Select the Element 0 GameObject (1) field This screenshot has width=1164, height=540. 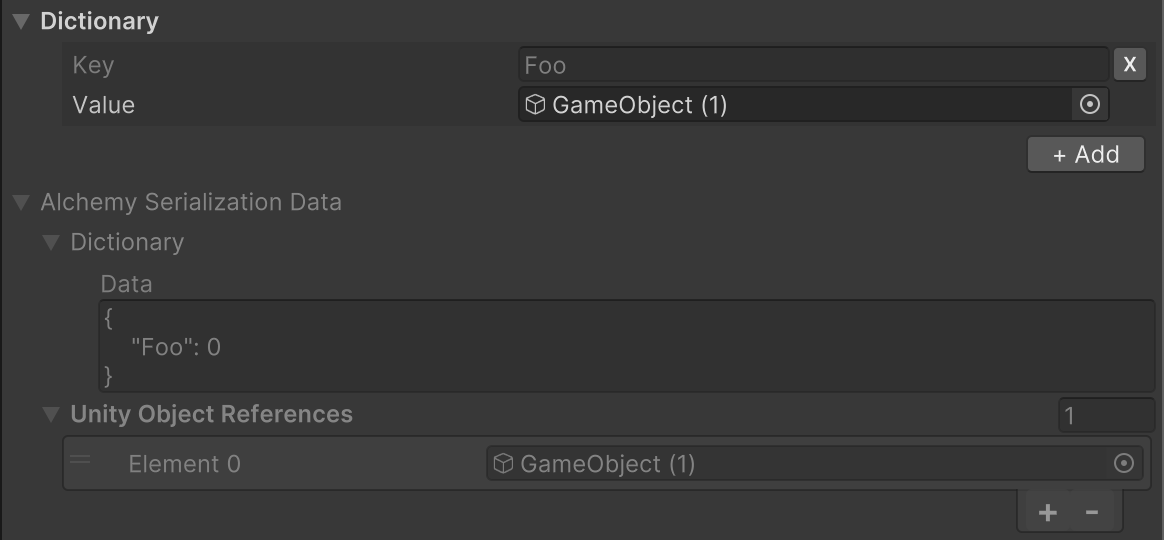click(x=800, y=463)
